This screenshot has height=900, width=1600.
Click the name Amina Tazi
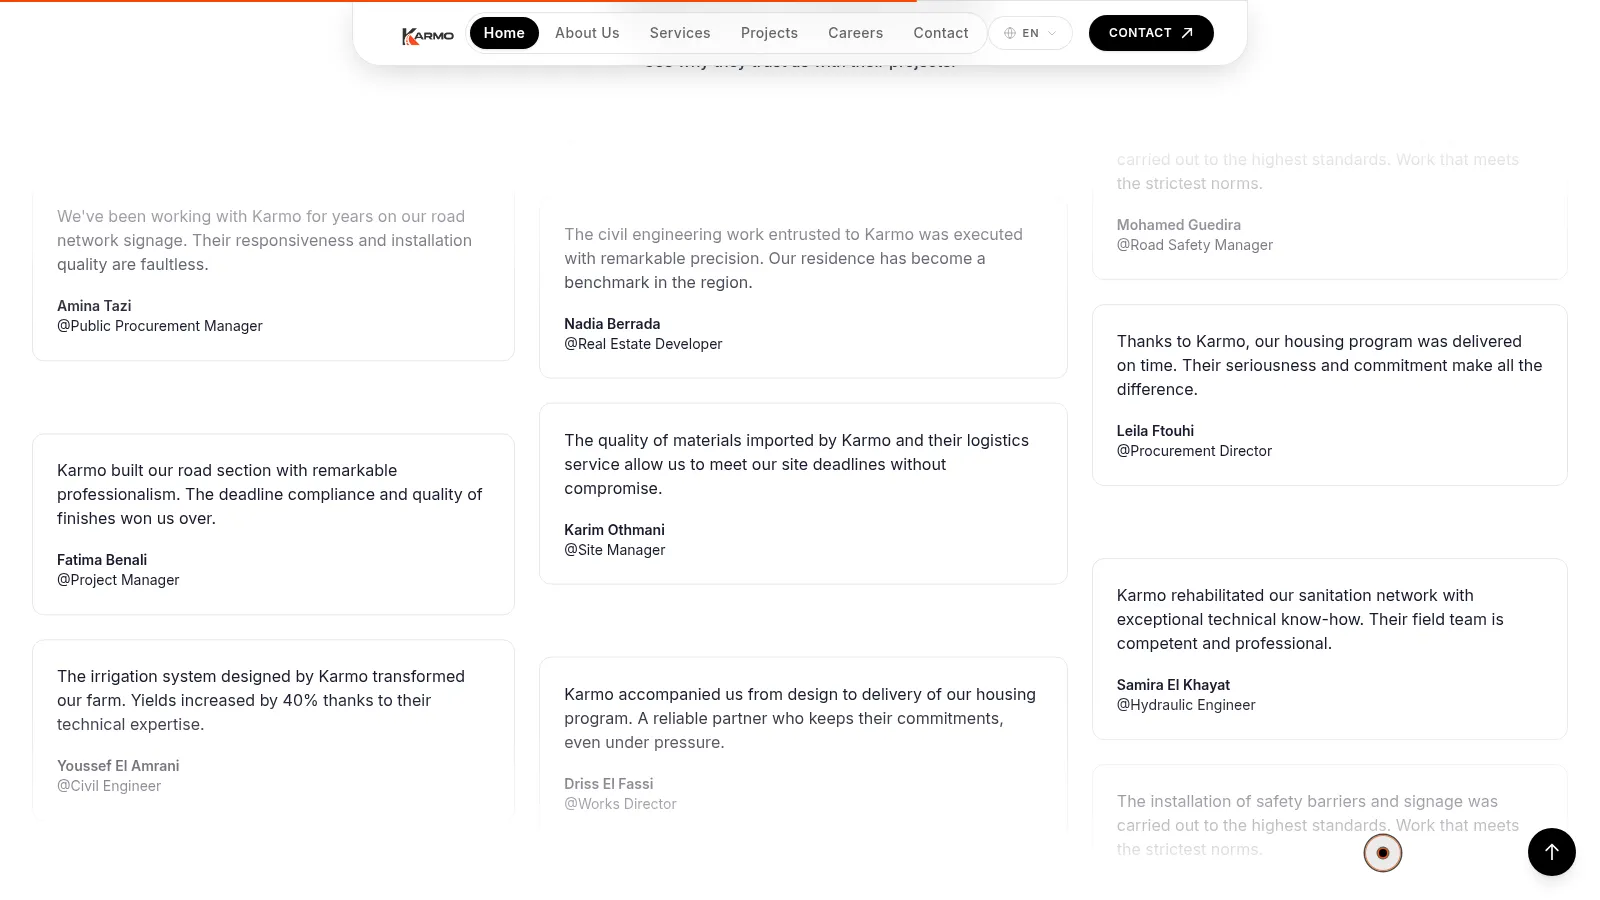(94, 306)
